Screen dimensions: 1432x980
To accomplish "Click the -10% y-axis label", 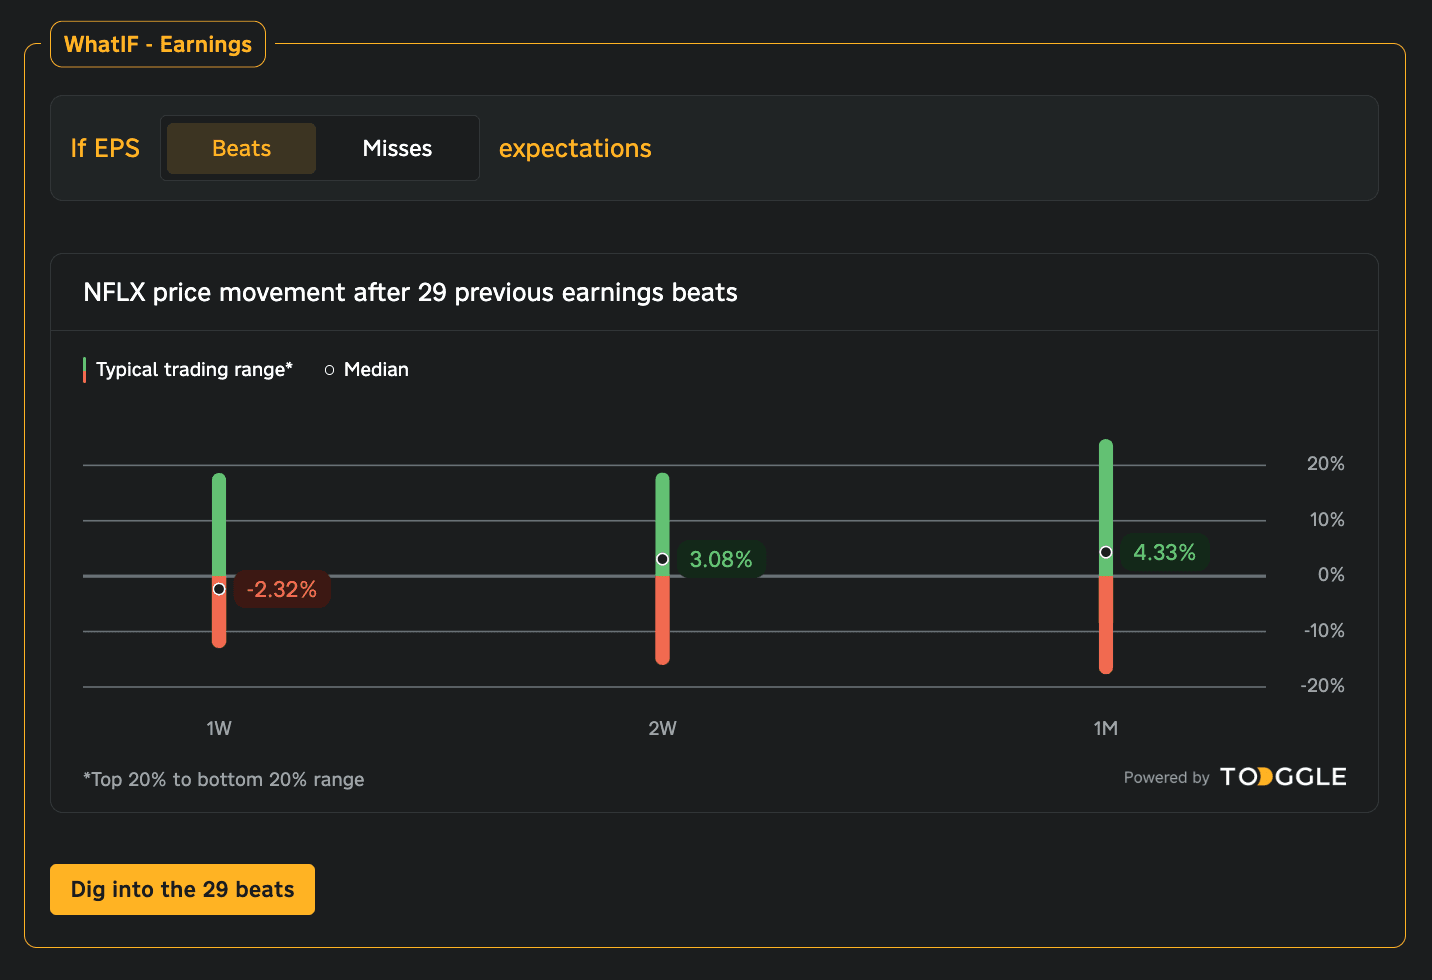I will coord(1324,630).
